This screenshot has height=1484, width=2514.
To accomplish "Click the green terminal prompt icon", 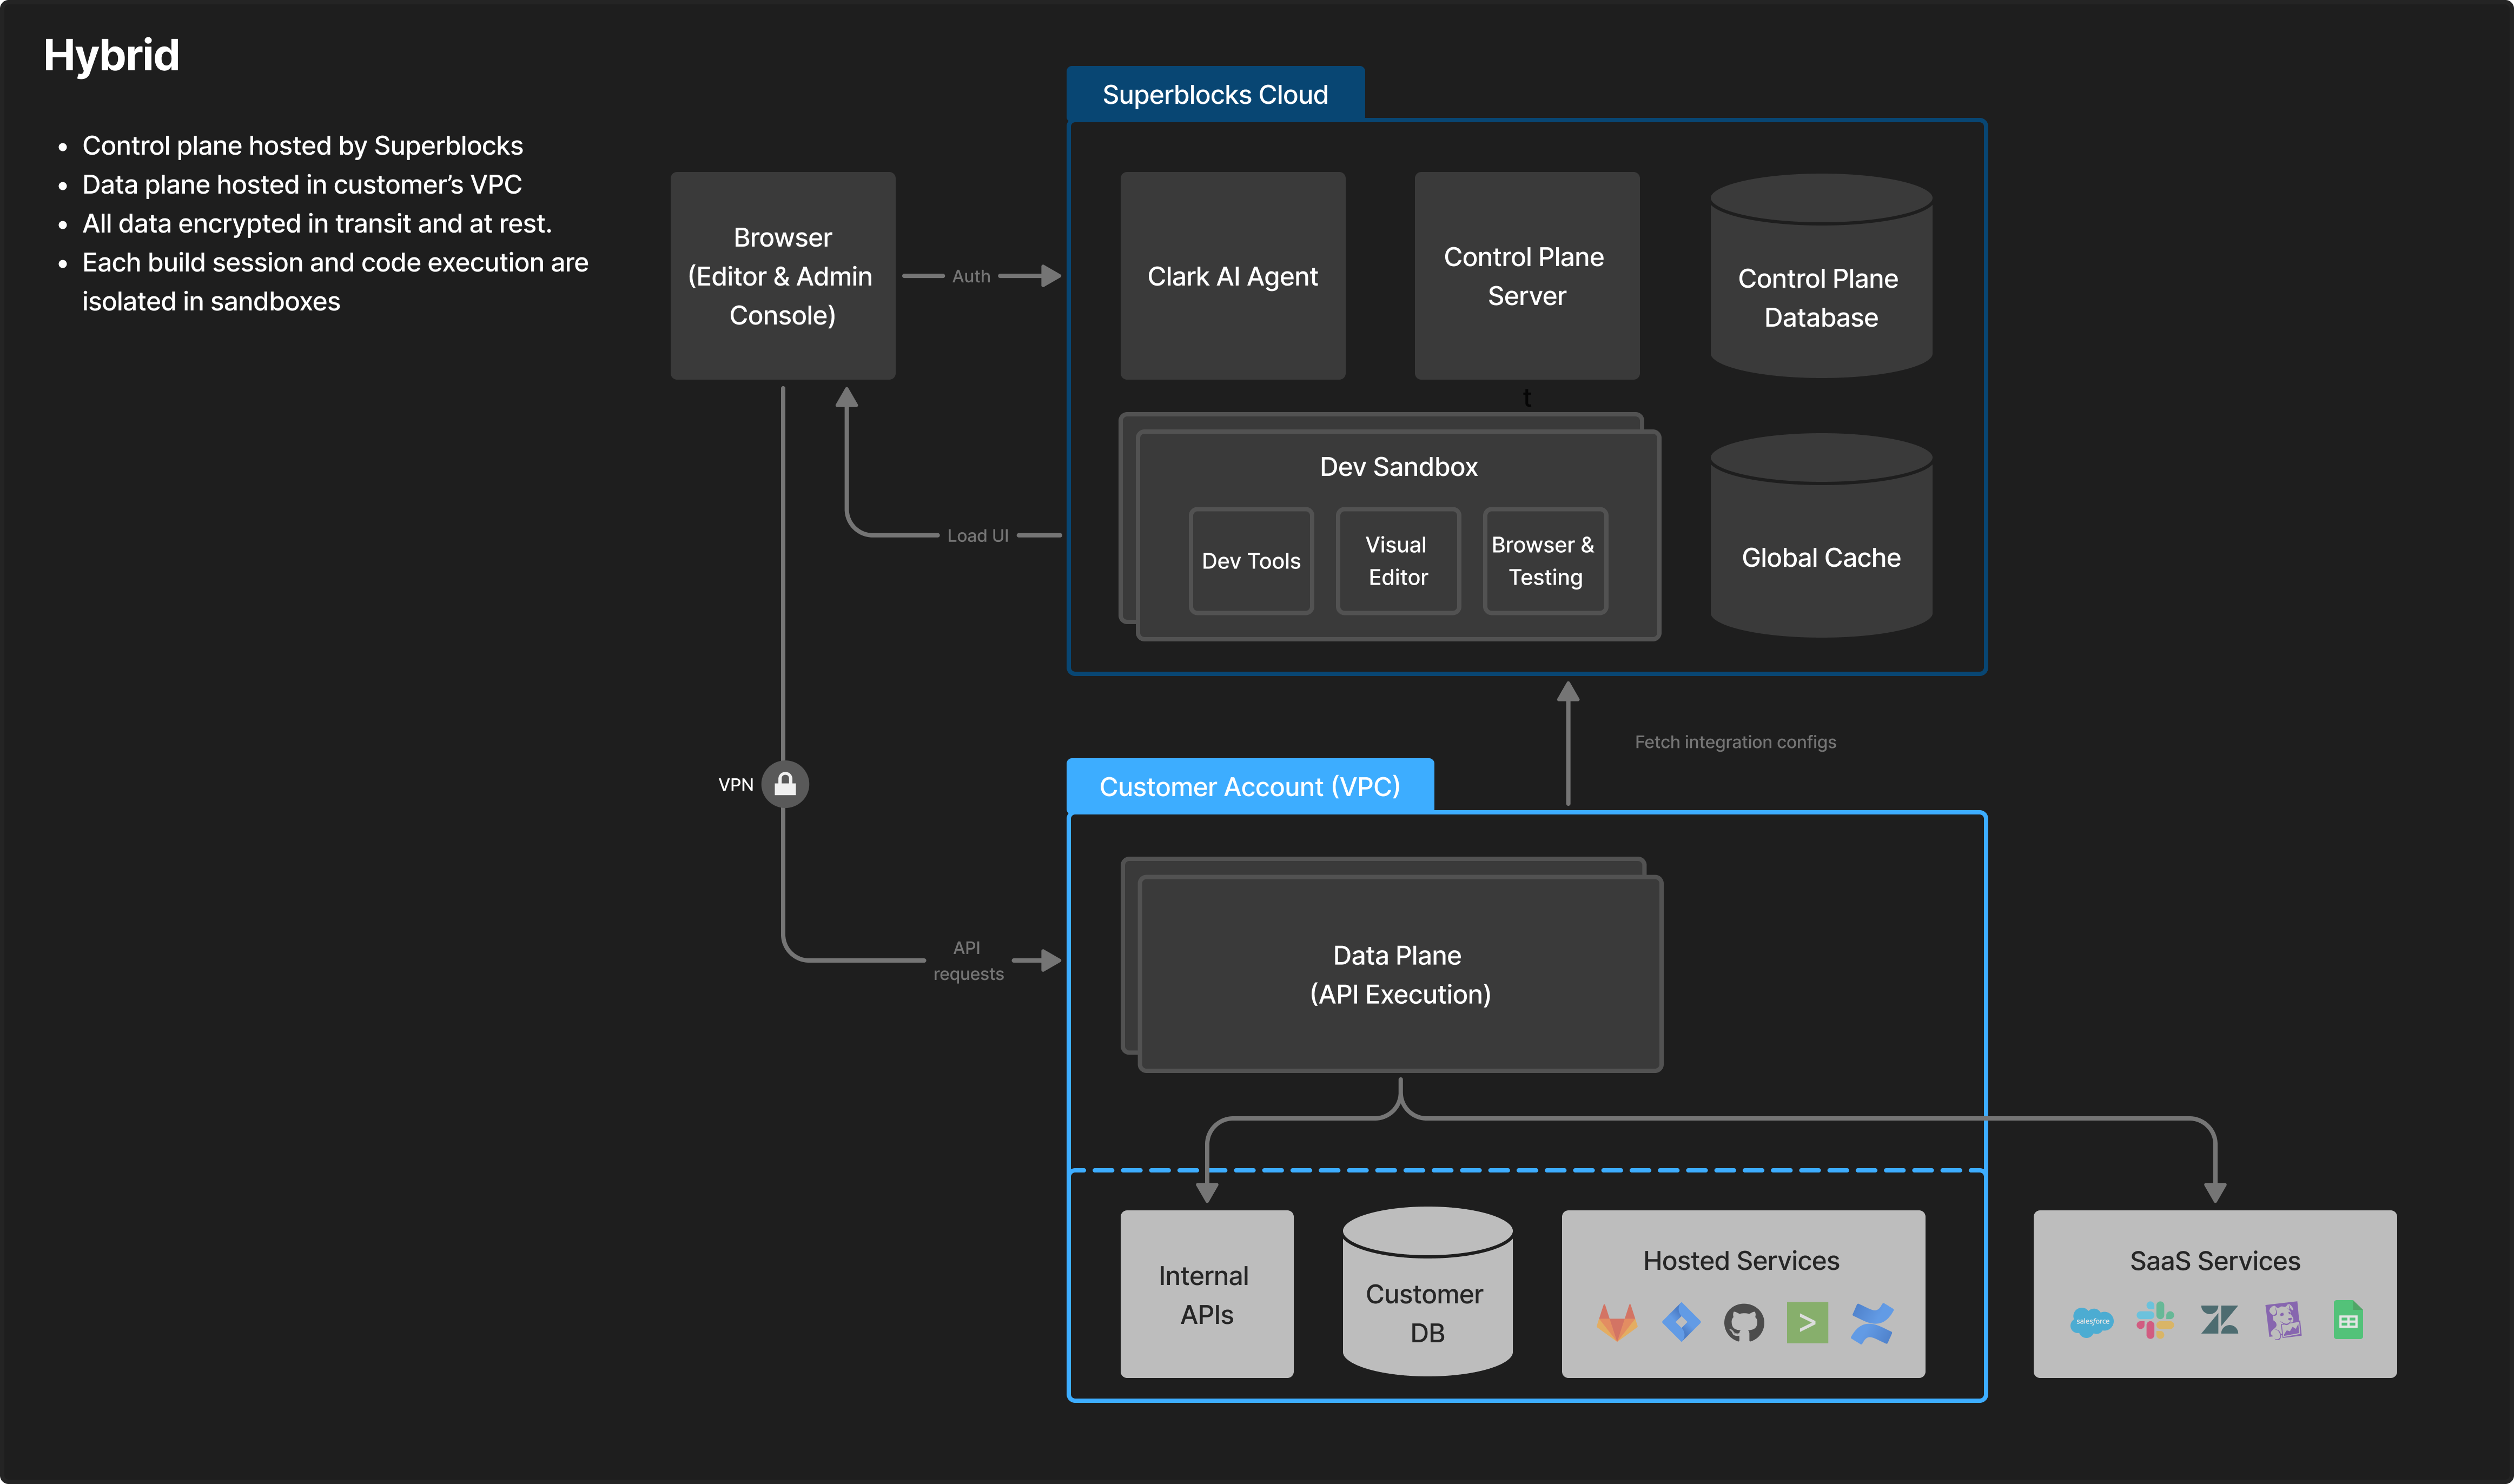I will click(x=1807, y=1322).
